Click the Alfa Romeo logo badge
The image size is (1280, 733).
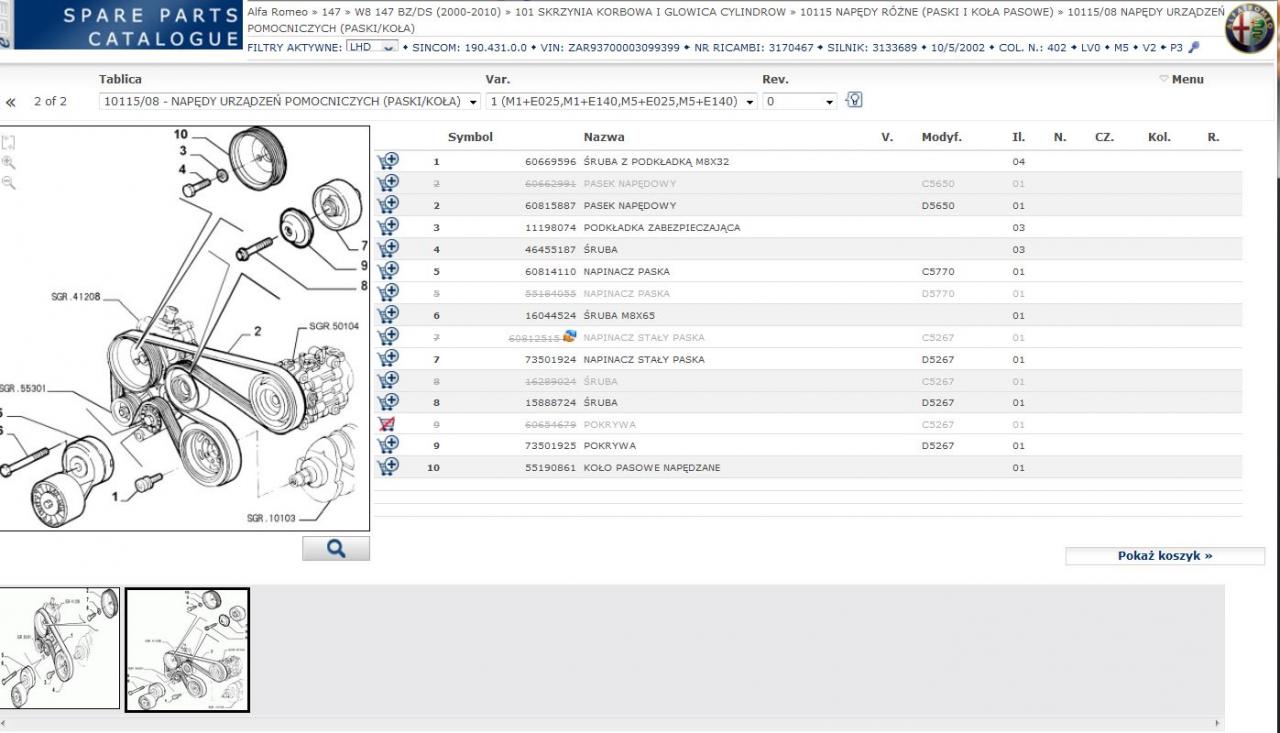click(1251, 27)
